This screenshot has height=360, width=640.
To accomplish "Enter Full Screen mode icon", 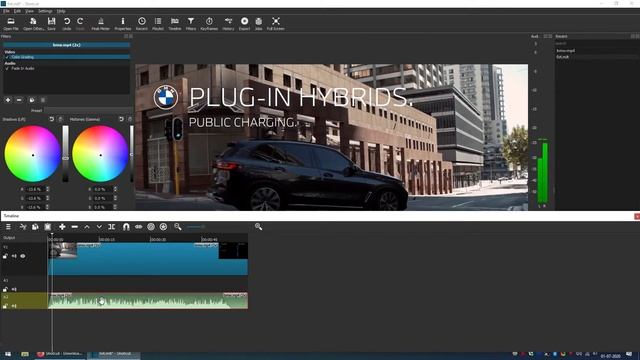I will (x=276, y=24).
